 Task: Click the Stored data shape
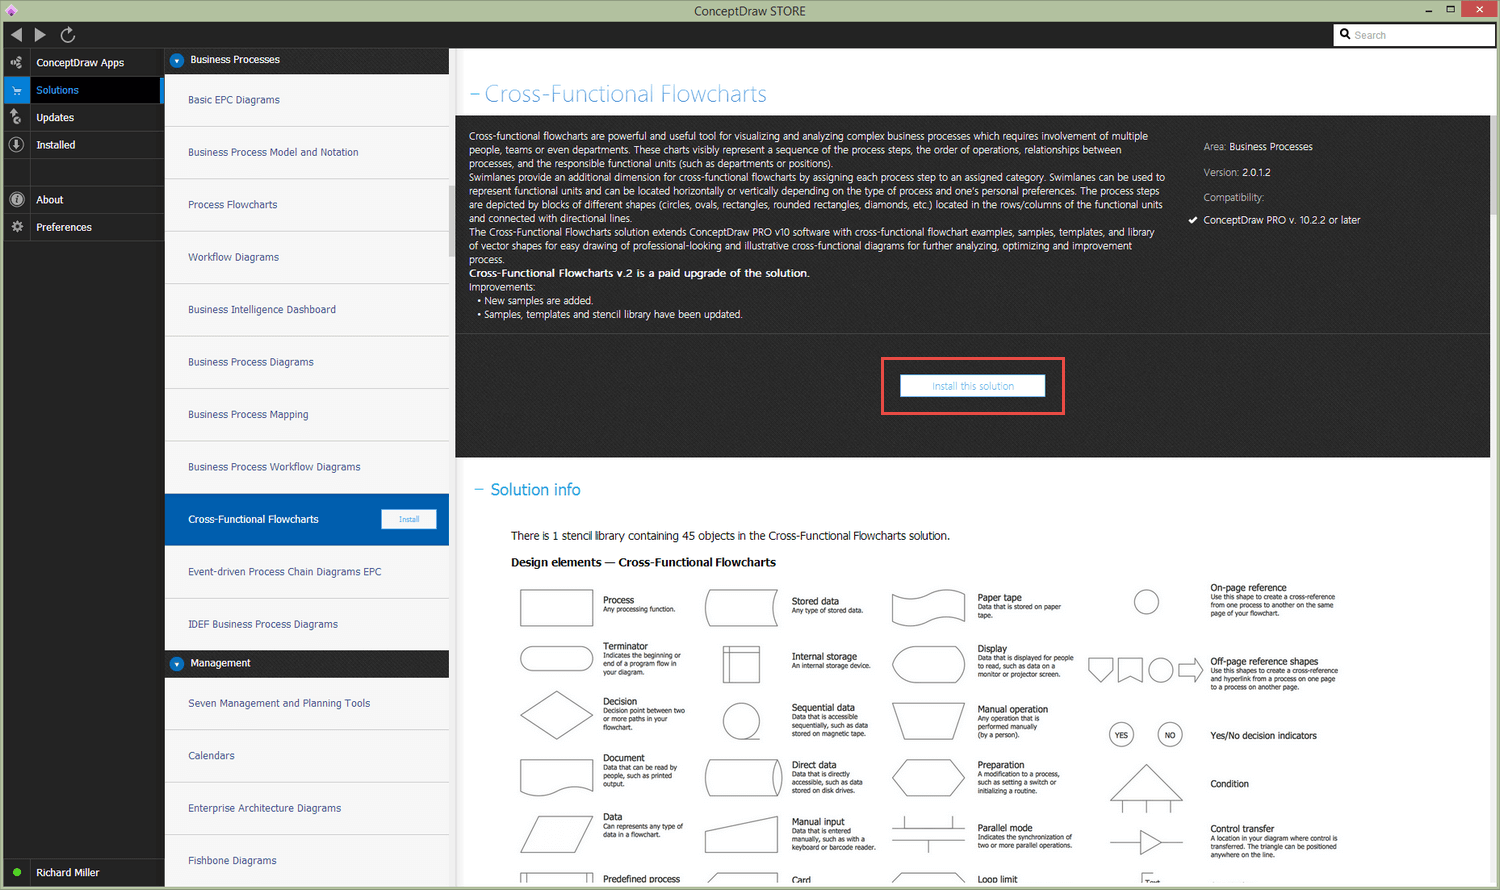[741, 607]
